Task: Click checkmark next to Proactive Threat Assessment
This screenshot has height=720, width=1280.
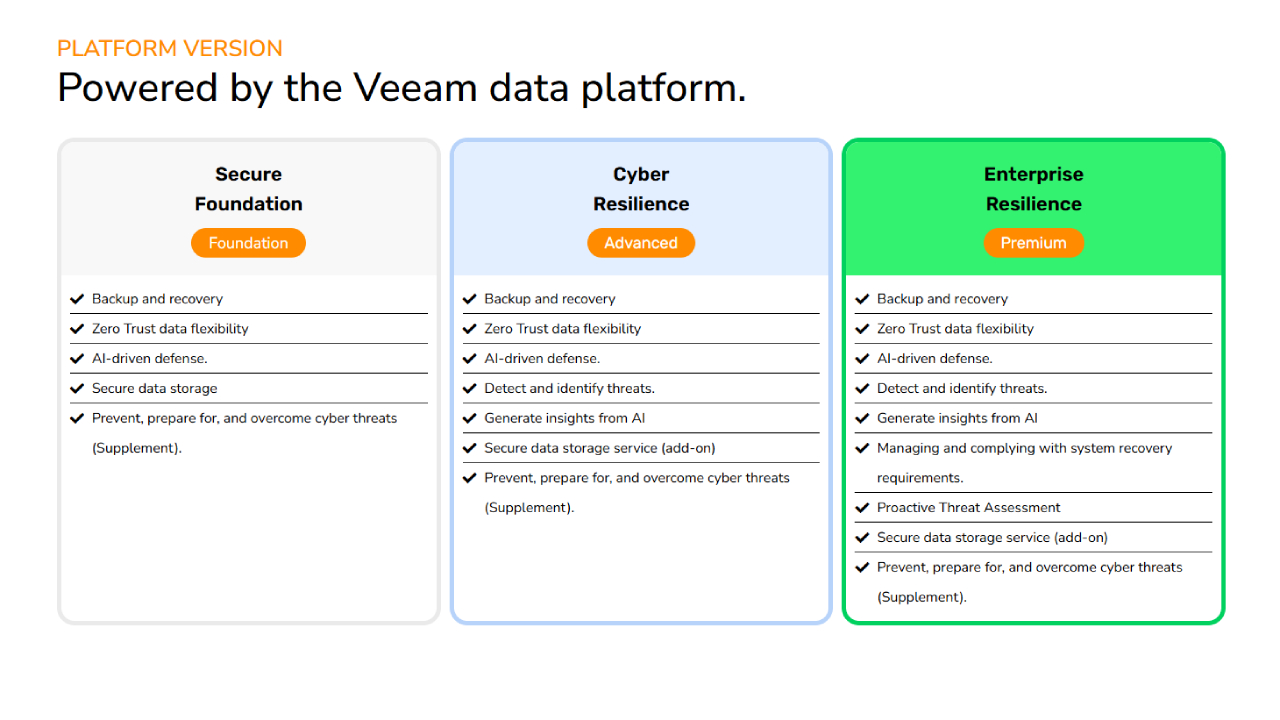Action: coord(862,508)
